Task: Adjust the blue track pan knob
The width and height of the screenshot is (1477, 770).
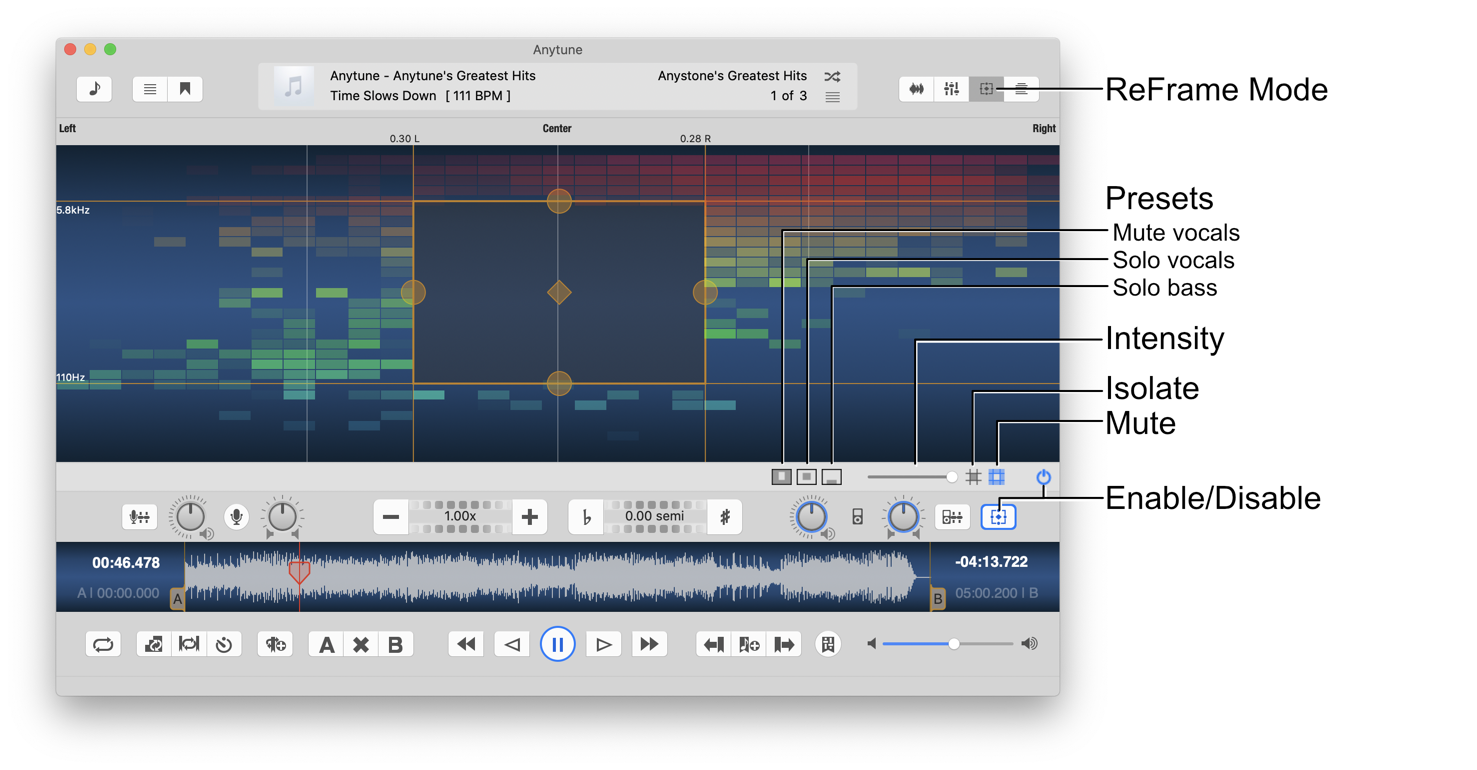Action: [x=903, y=516]
